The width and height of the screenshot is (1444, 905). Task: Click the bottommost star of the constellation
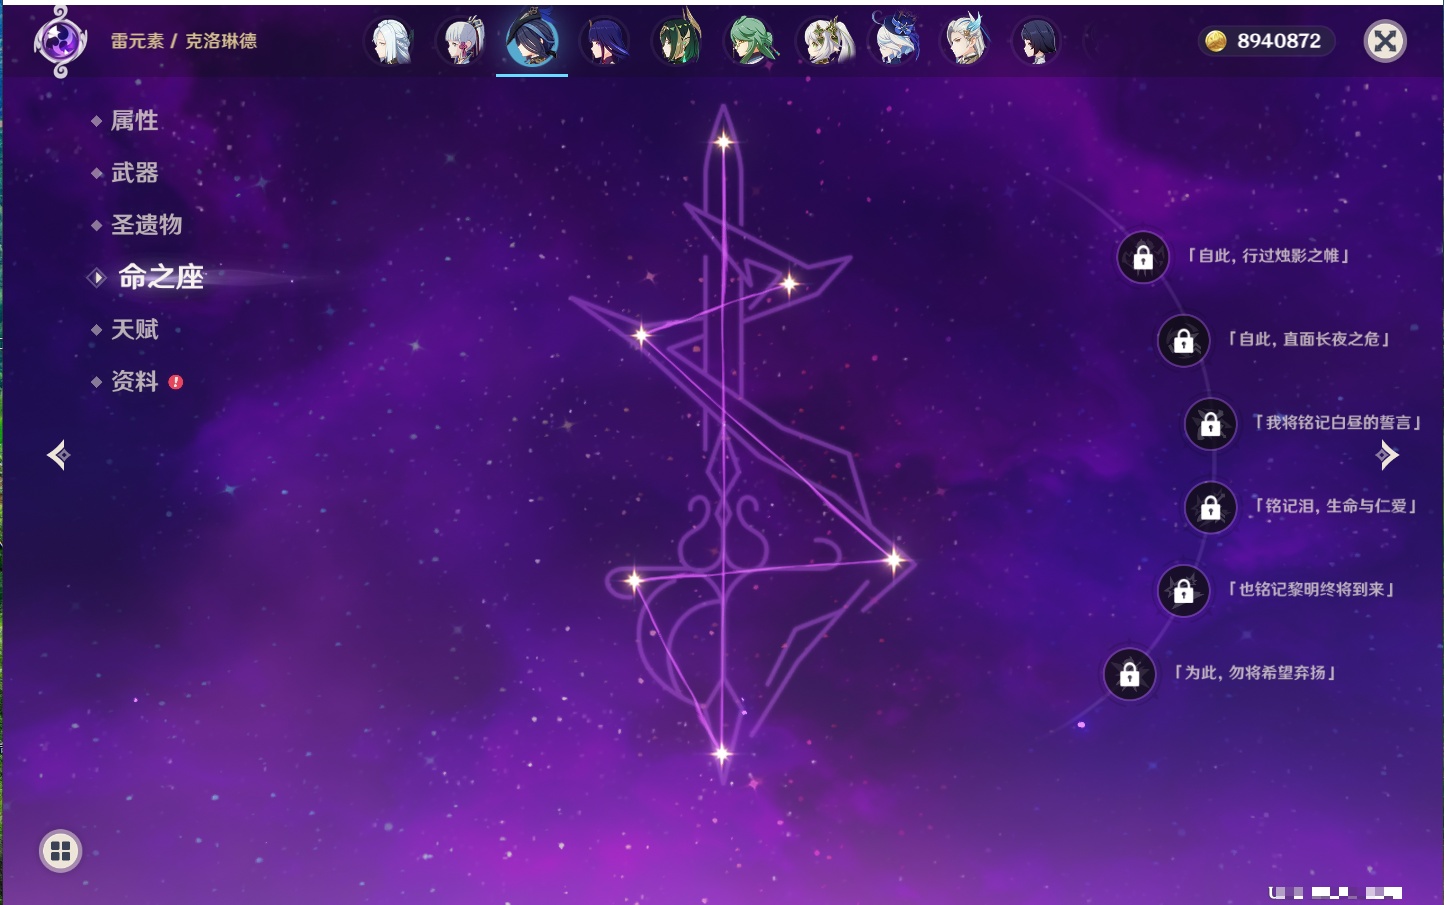[x=721, y=754]
